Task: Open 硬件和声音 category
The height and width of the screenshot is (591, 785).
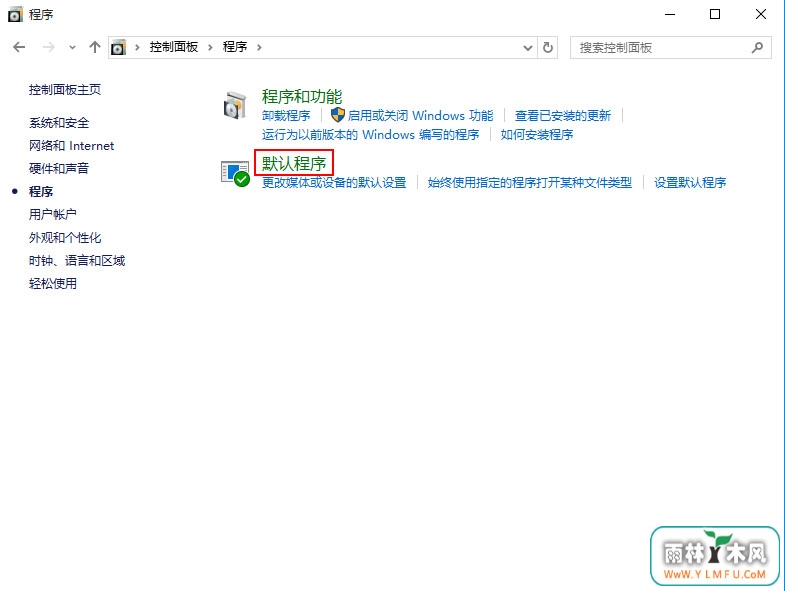Action: pos(59,168)
